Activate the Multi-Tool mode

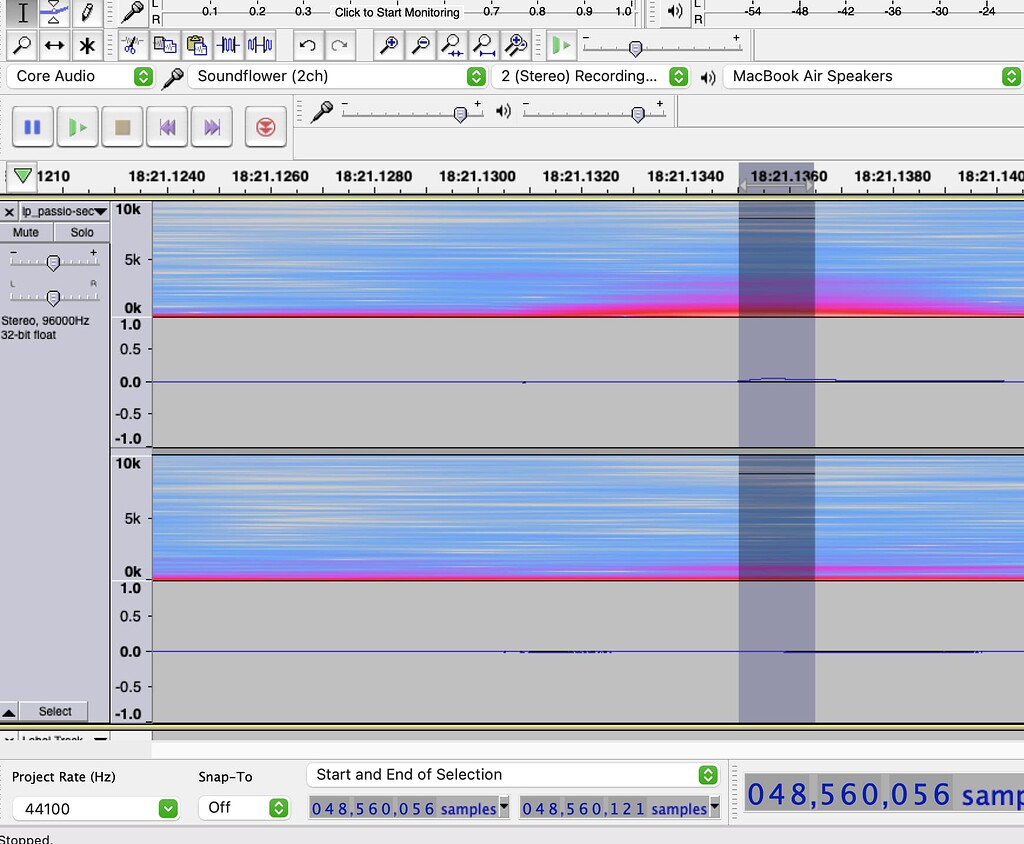click(88, 46)
